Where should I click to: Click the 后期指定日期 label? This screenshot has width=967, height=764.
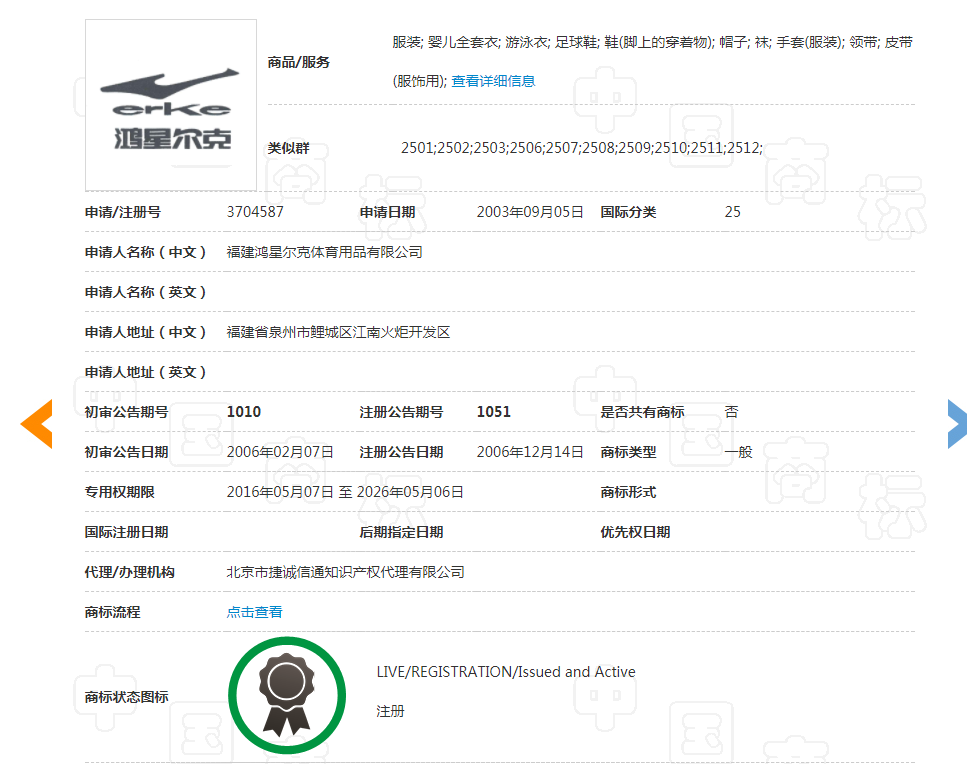click(401, 532)
